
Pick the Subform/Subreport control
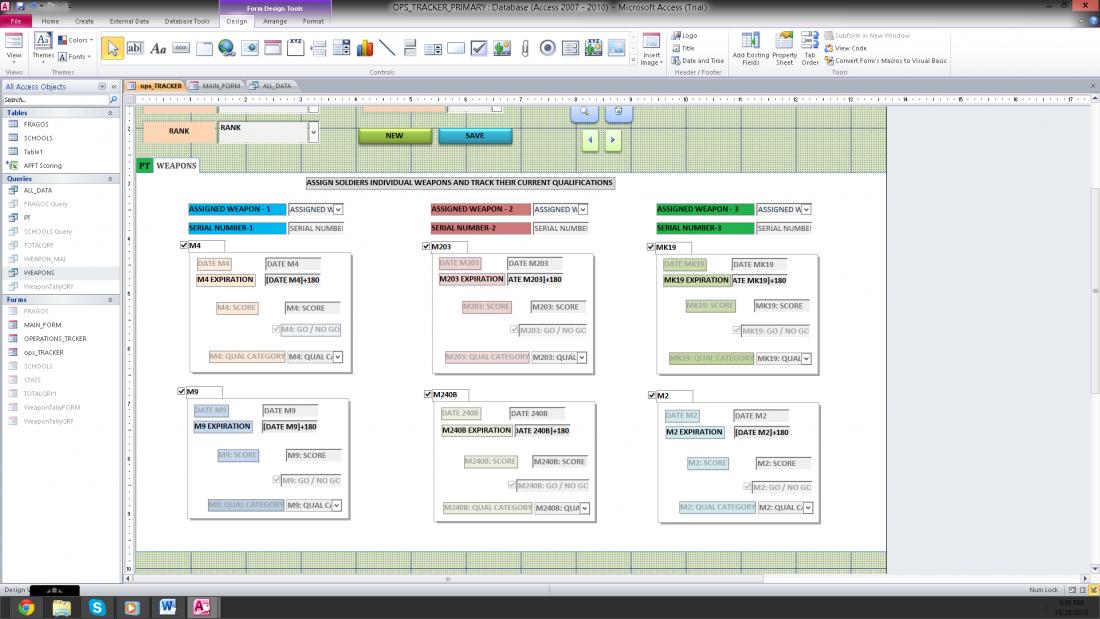(570, 48)
